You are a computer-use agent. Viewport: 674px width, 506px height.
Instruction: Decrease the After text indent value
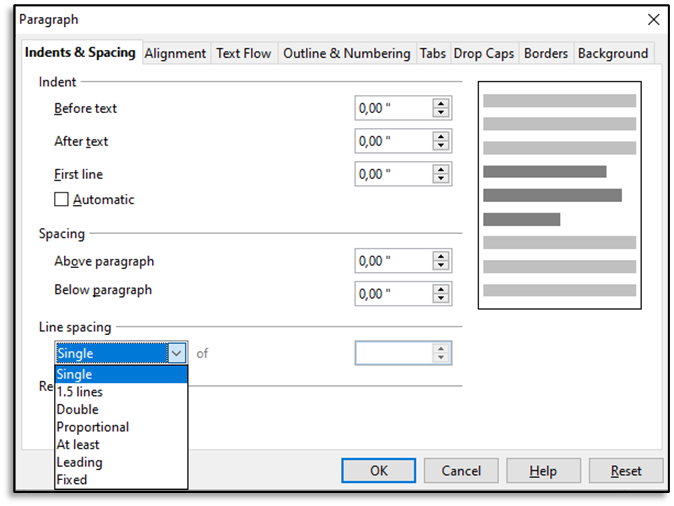[440, 147]
